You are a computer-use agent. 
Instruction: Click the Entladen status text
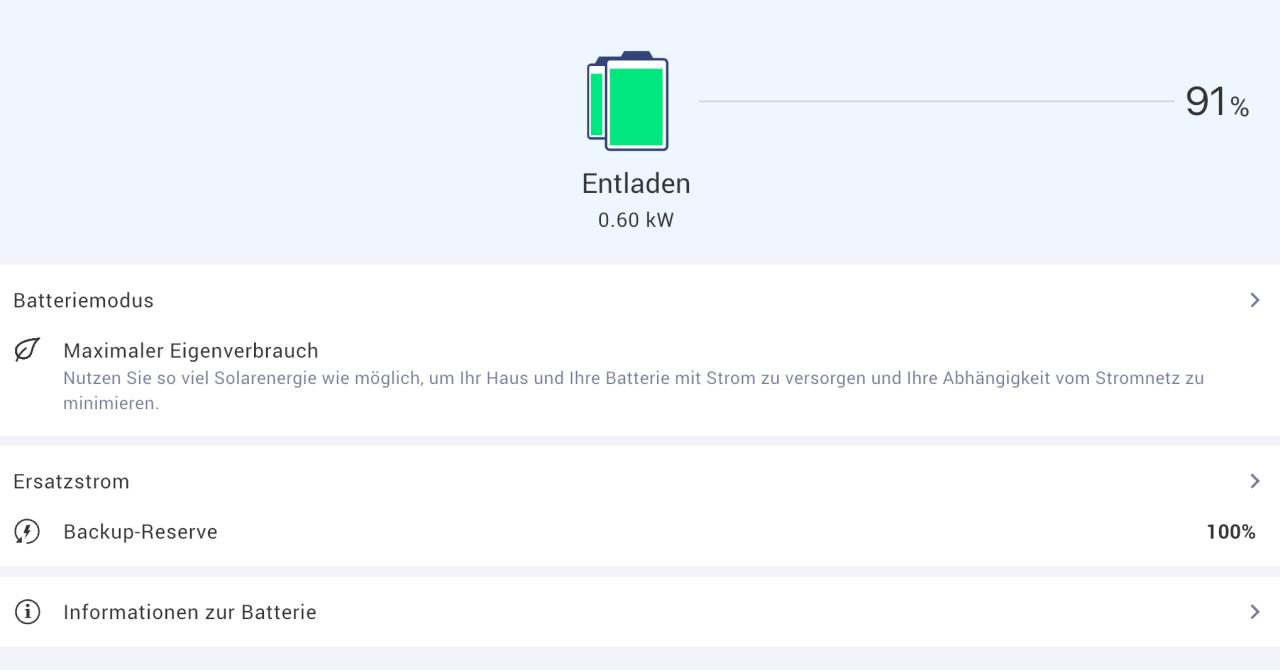pyautogui.click(x=636, y=184)
